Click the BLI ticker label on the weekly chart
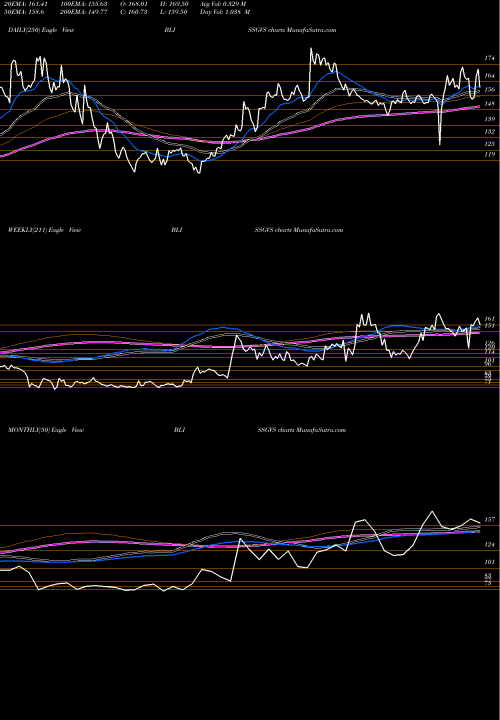The image size is (500, 720). click(x=177, y=230)
